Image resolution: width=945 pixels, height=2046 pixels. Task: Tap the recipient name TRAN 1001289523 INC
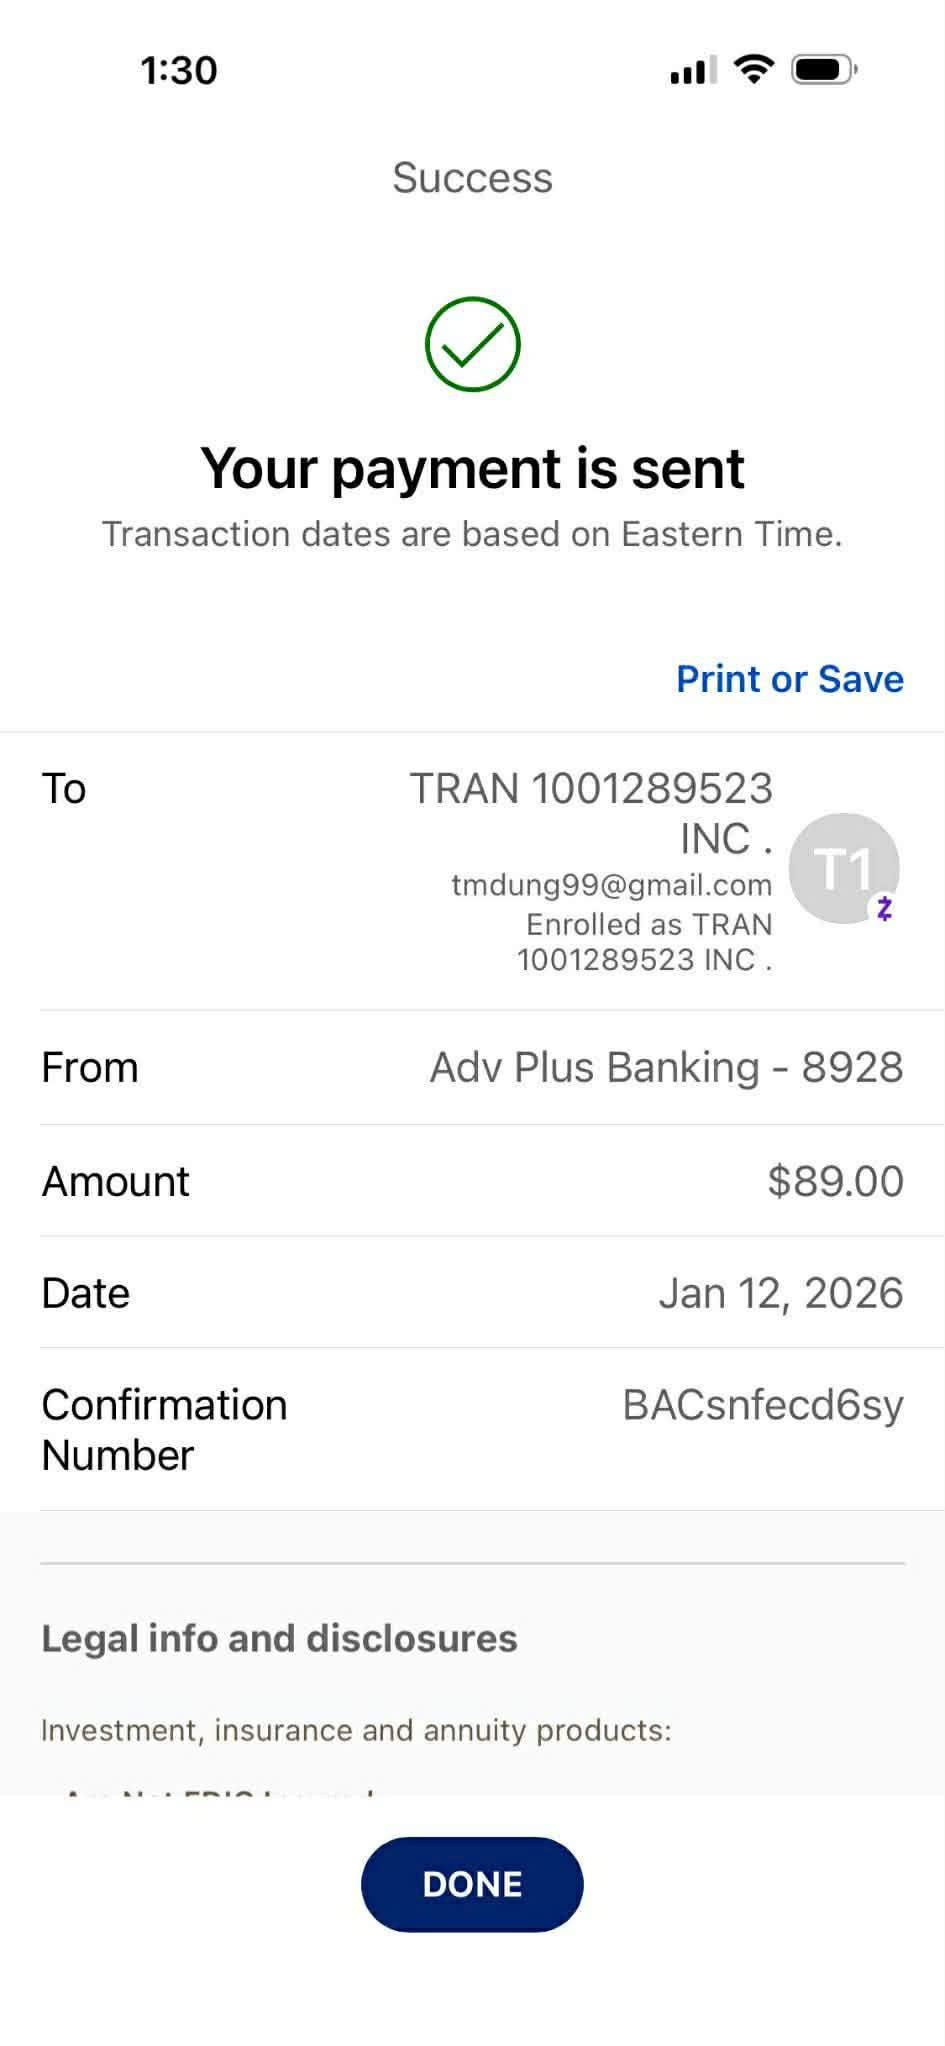pyautogui.click(x=591, y=812)
